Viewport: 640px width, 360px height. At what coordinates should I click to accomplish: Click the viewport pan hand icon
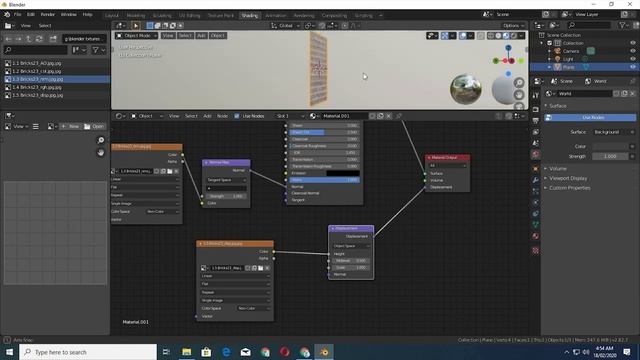pyautogui.click(x=519, y=95)
